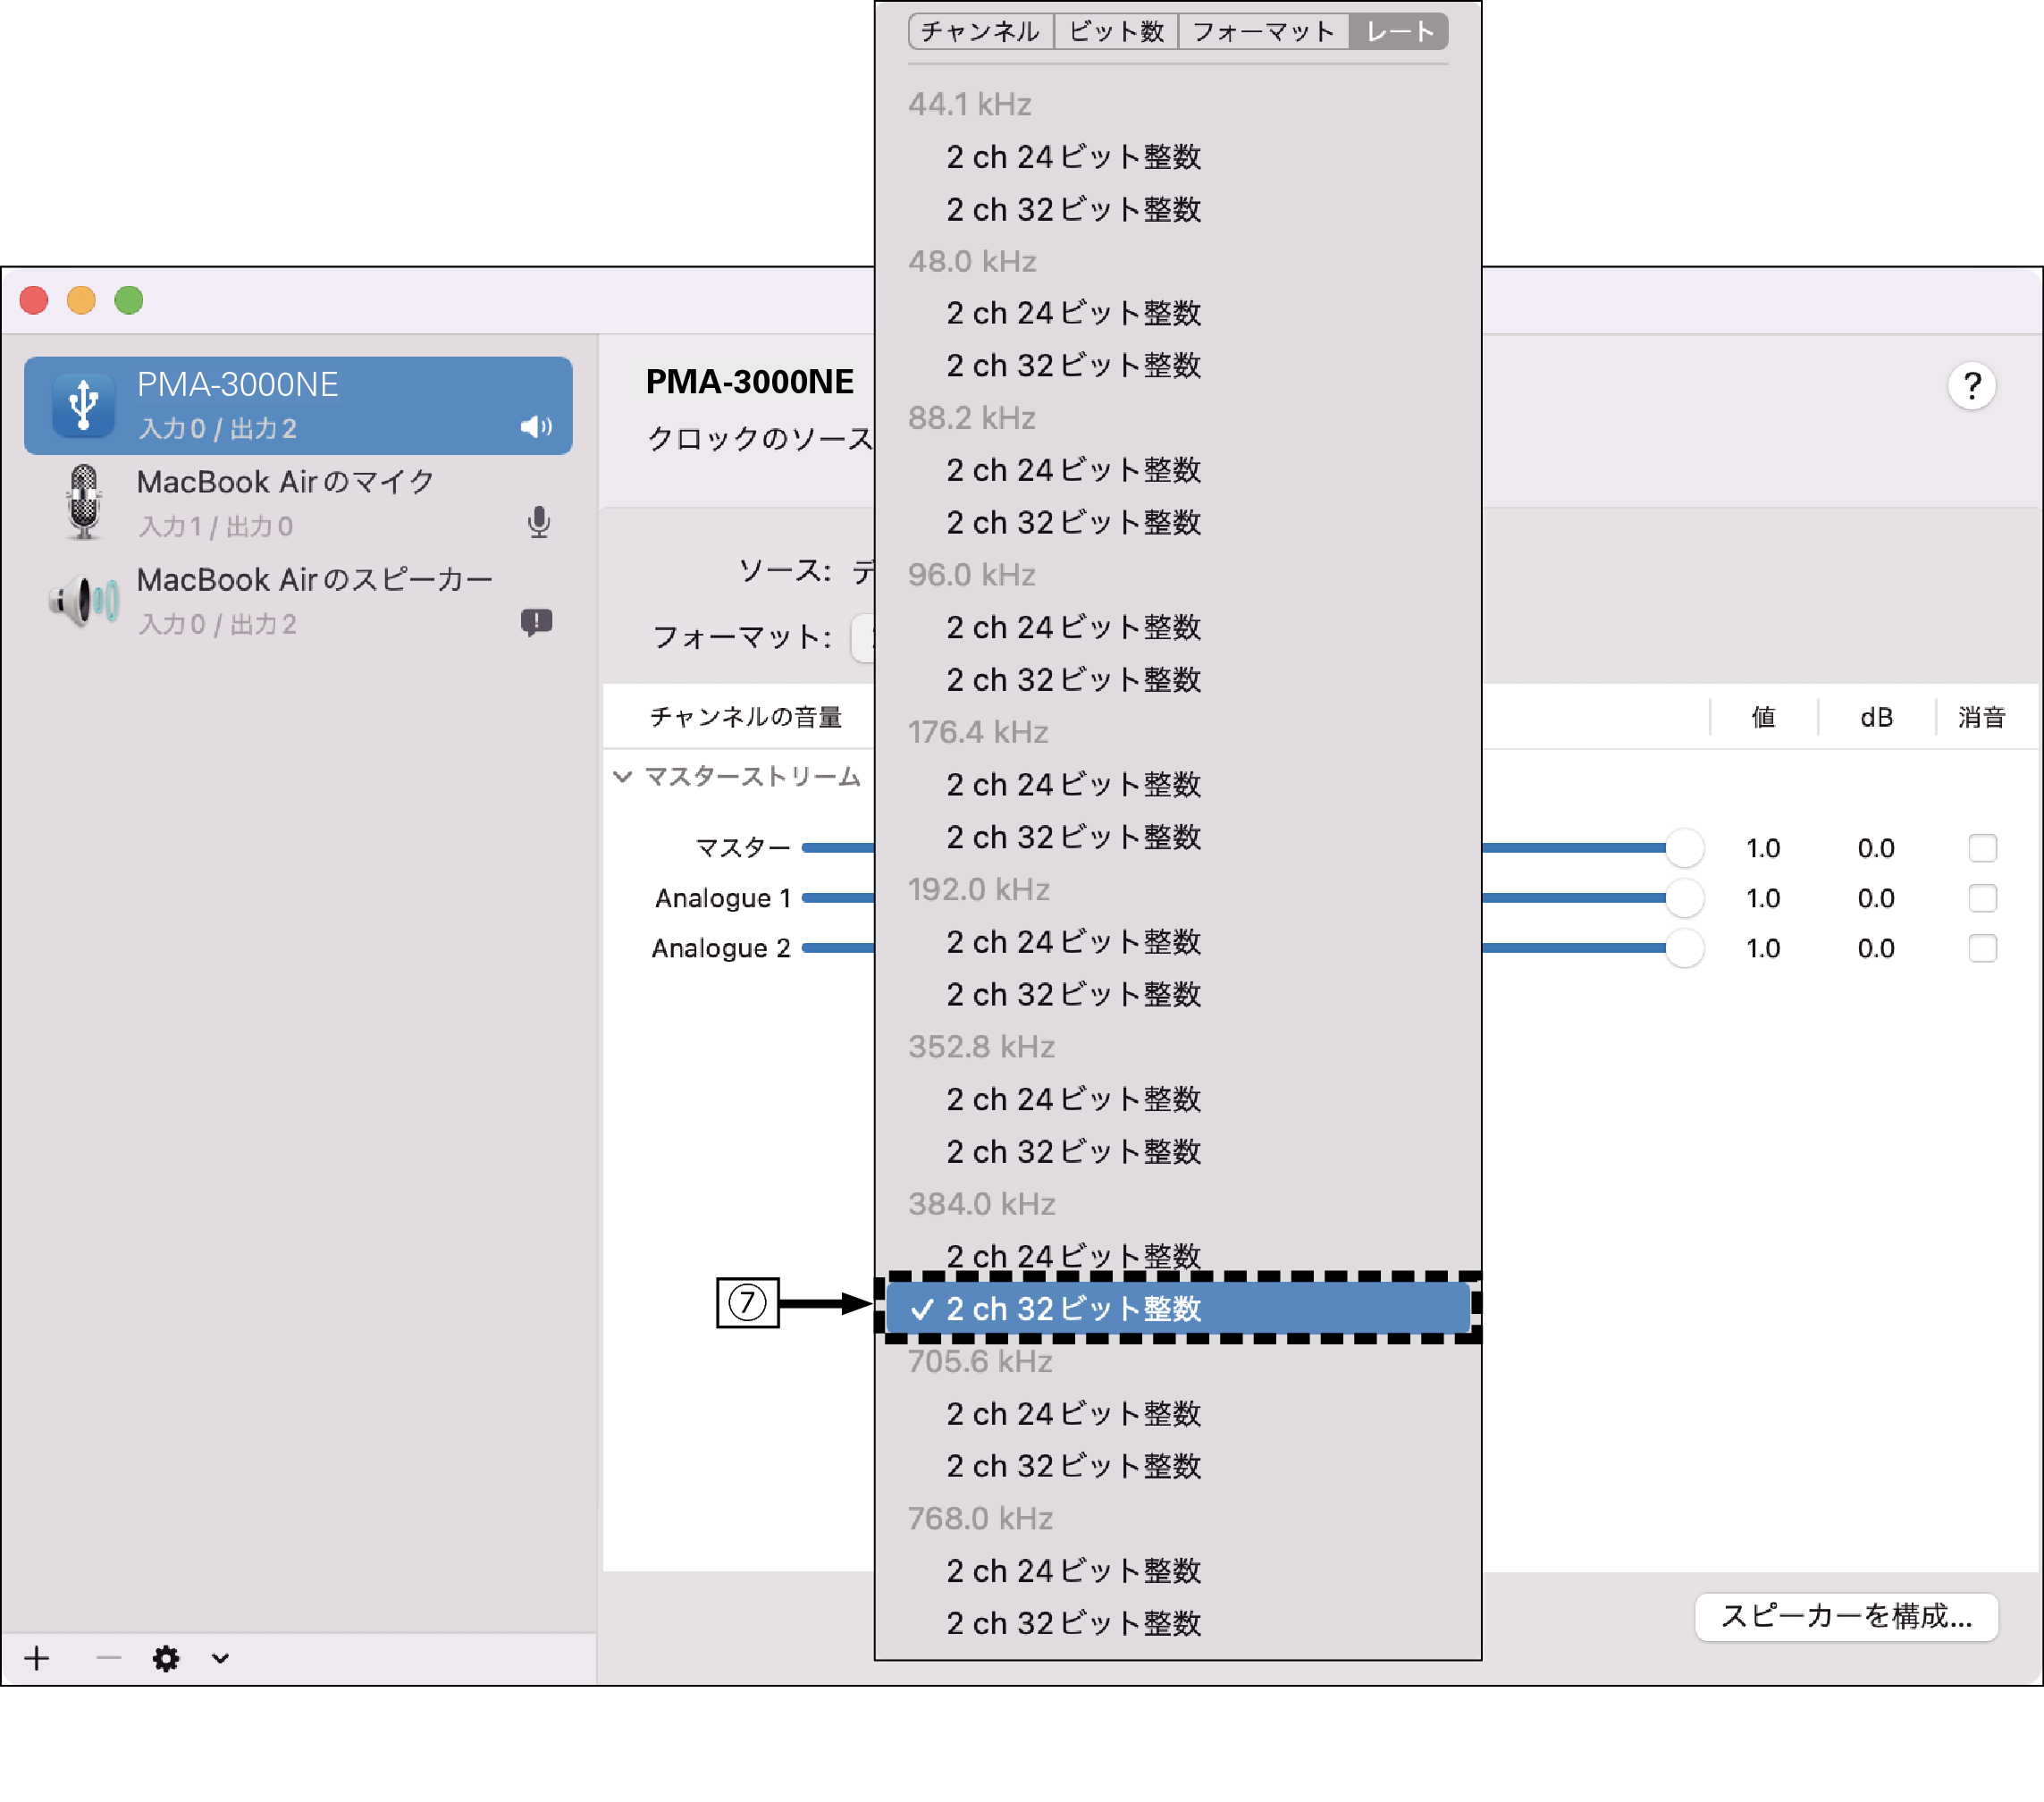Mute the マスター channel checkbox
The image size is (2044, 1802).
pyautogui.click(x=1982, y=848)
